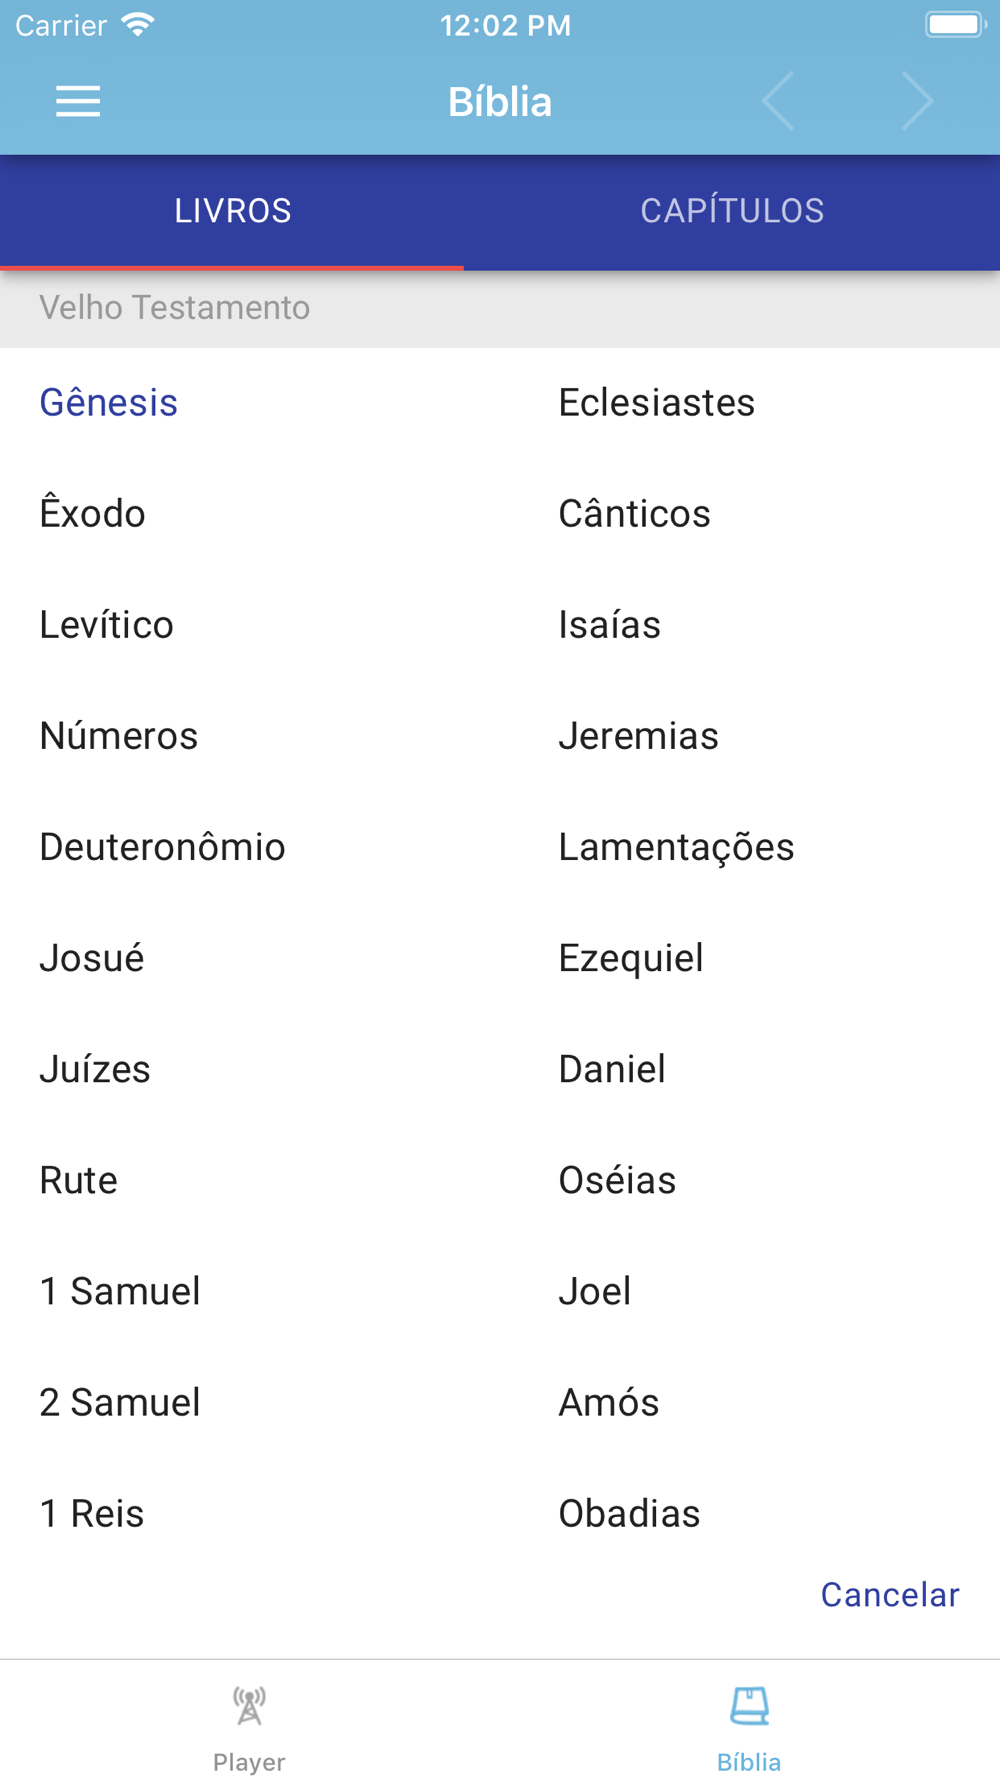
Task: Open the book Levítico
Action: click(107, 625)
